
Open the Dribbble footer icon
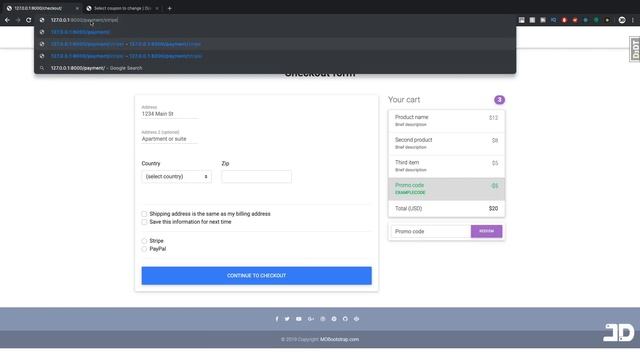pyautogui.click(x=323, y=319)
